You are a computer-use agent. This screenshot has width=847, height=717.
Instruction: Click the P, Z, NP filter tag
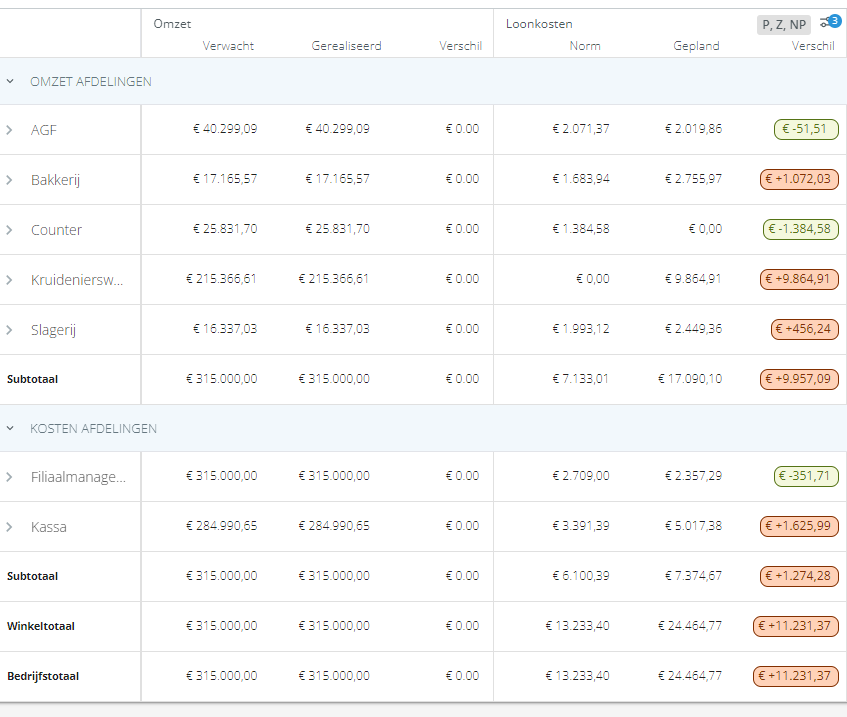pyautogui.click(x=784, y=25)
